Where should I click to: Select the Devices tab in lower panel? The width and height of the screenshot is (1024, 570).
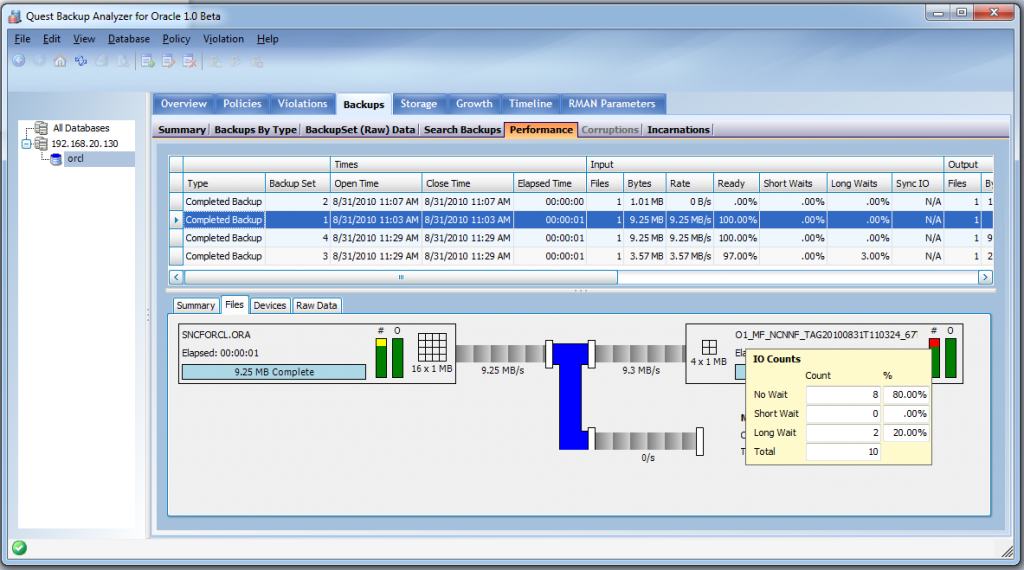pyautogui.click(x=270, y=306)
